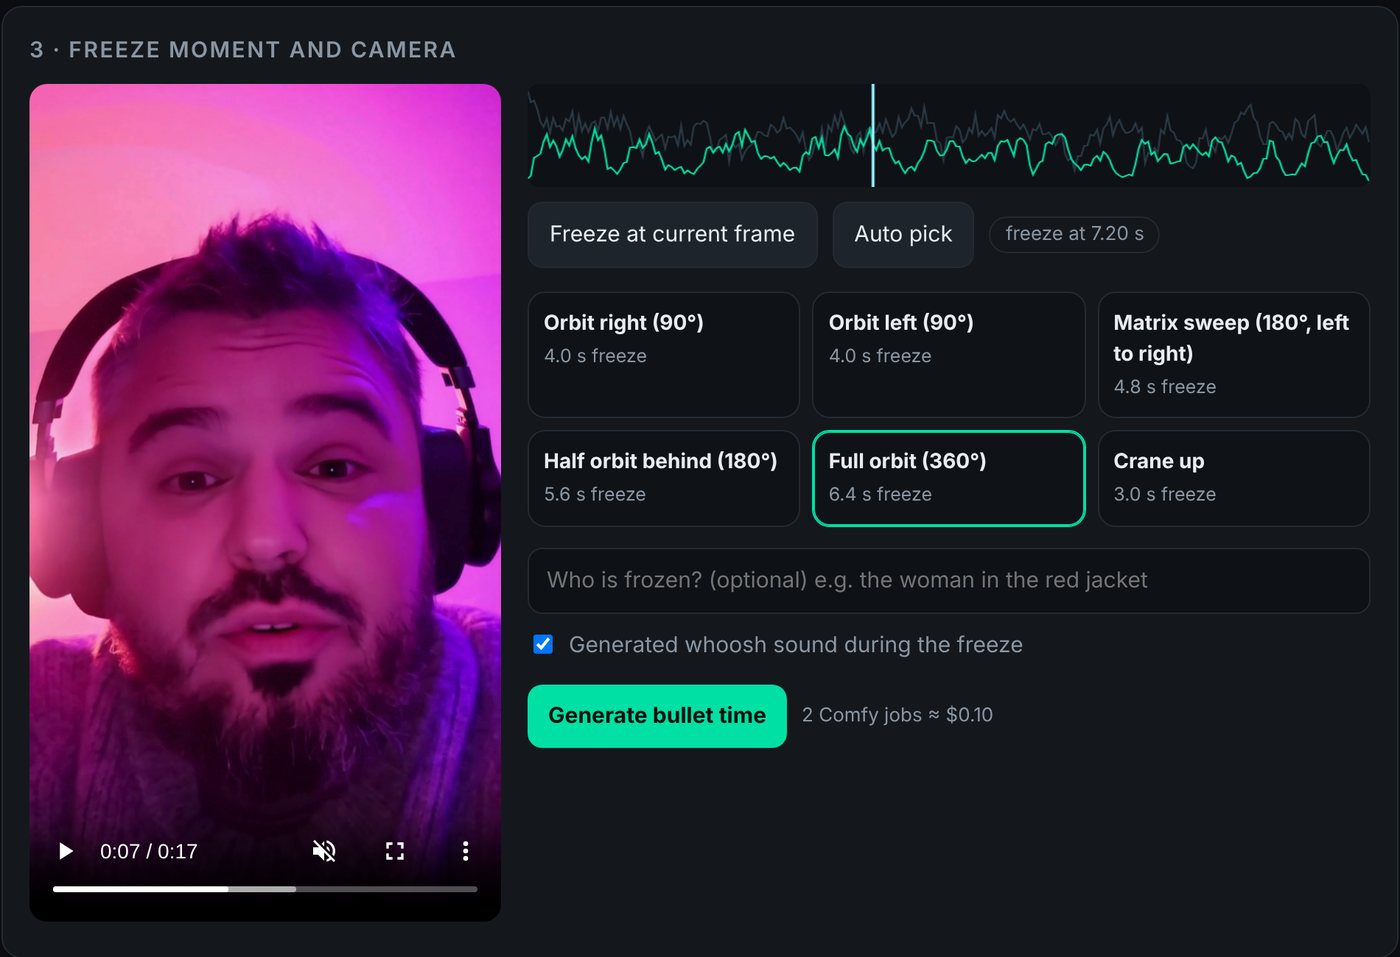Open the video player's three-dot options menu

click(465, 851)
